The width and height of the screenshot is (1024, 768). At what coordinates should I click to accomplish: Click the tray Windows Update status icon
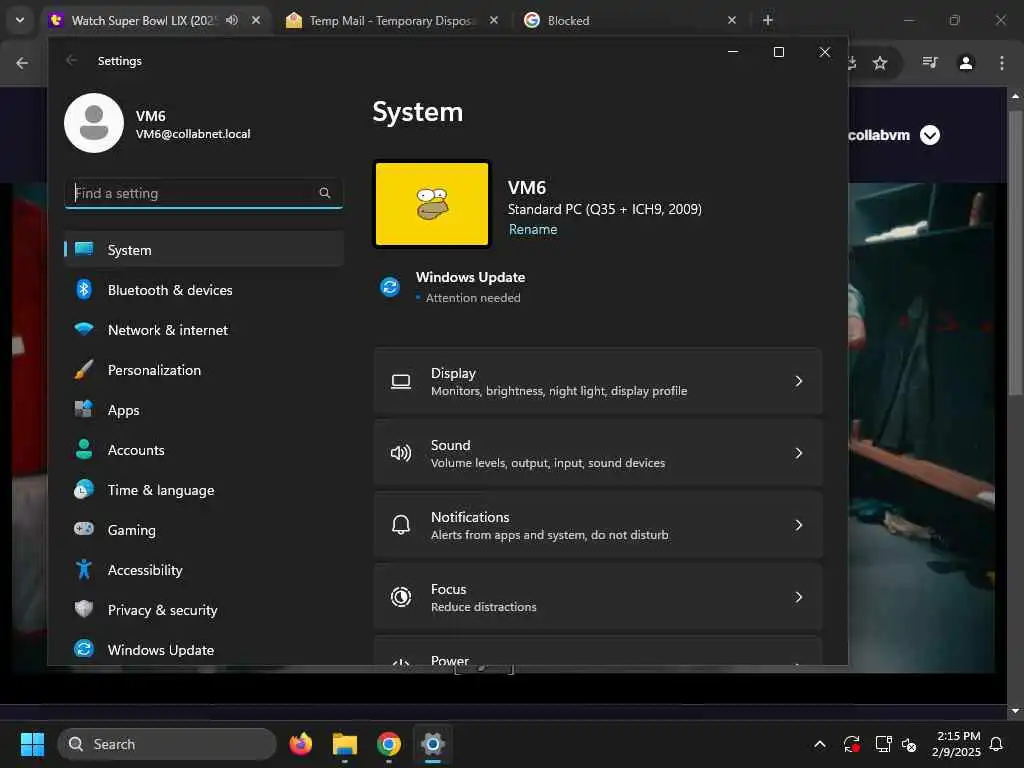coord(851,744)
